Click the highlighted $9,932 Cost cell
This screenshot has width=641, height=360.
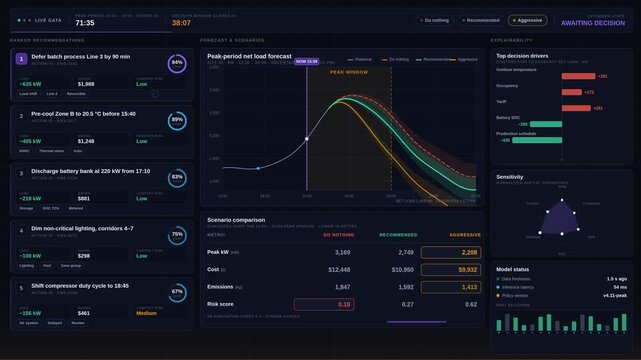click(451, 270)
